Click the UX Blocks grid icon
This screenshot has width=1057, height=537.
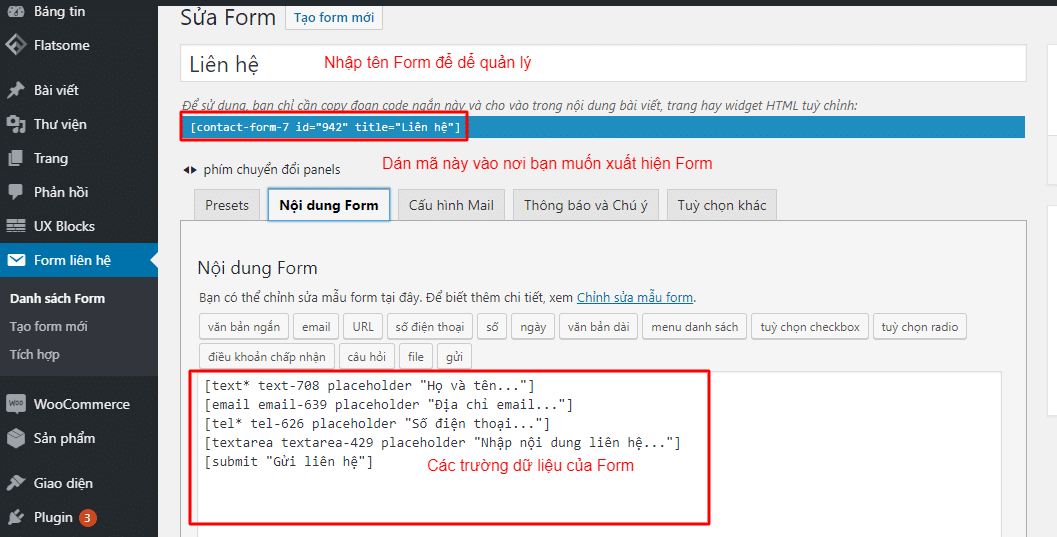[x=16, y=226]
